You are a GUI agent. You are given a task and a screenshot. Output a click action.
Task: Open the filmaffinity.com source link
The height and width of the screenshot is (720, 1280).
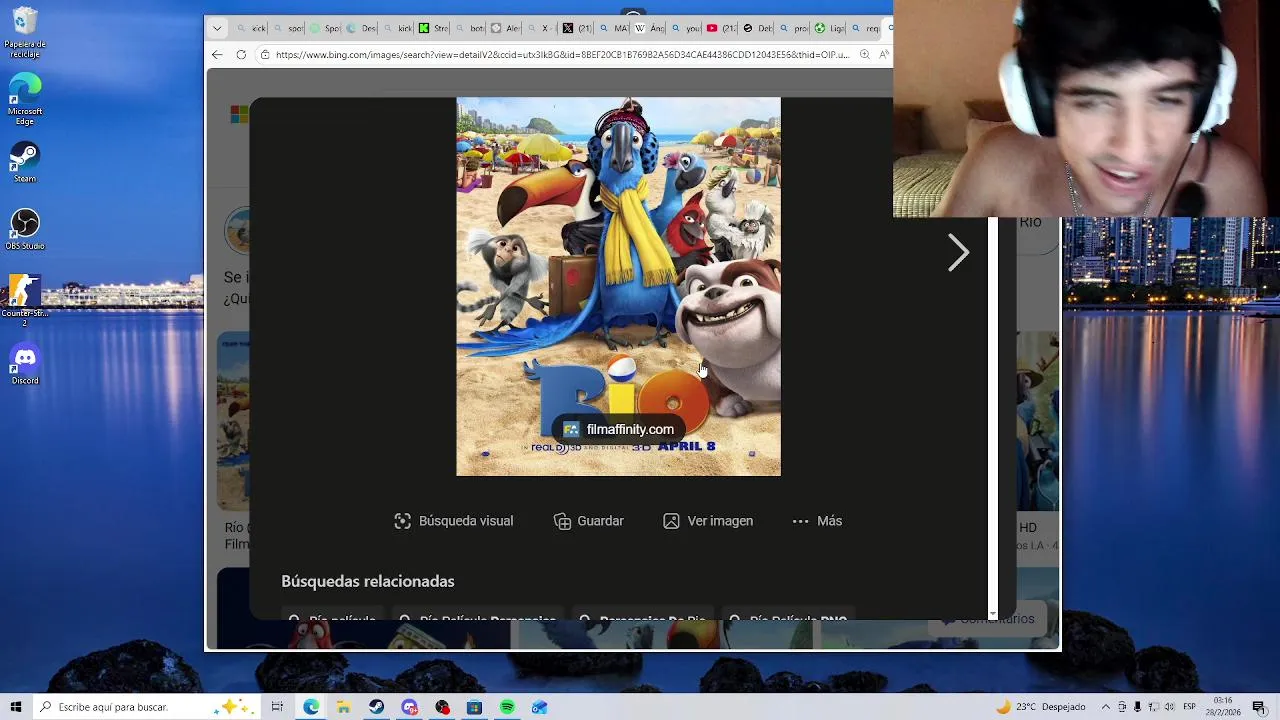[618, 429]
